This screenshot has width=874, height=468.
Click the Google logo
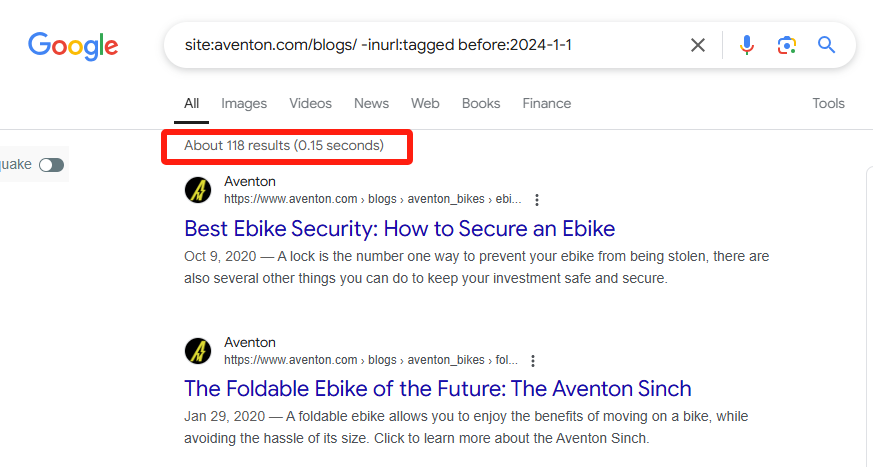(x=73, y=46)
